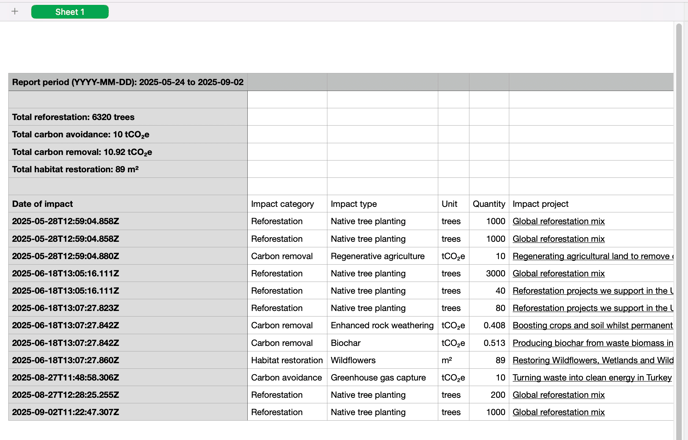Select the Sheet 1 tab
Screen dimensions: 688x440
[70, 12]
